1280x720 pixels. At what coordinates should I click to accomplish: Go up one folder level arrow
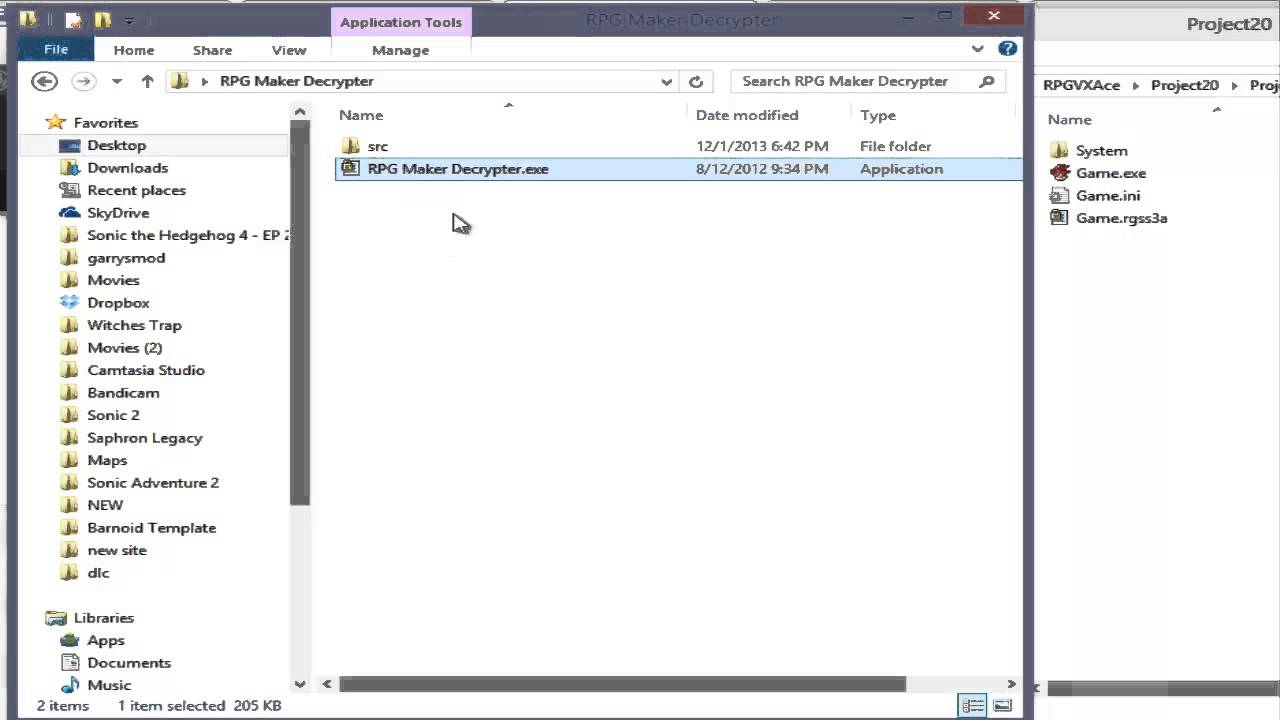point(147,81)
